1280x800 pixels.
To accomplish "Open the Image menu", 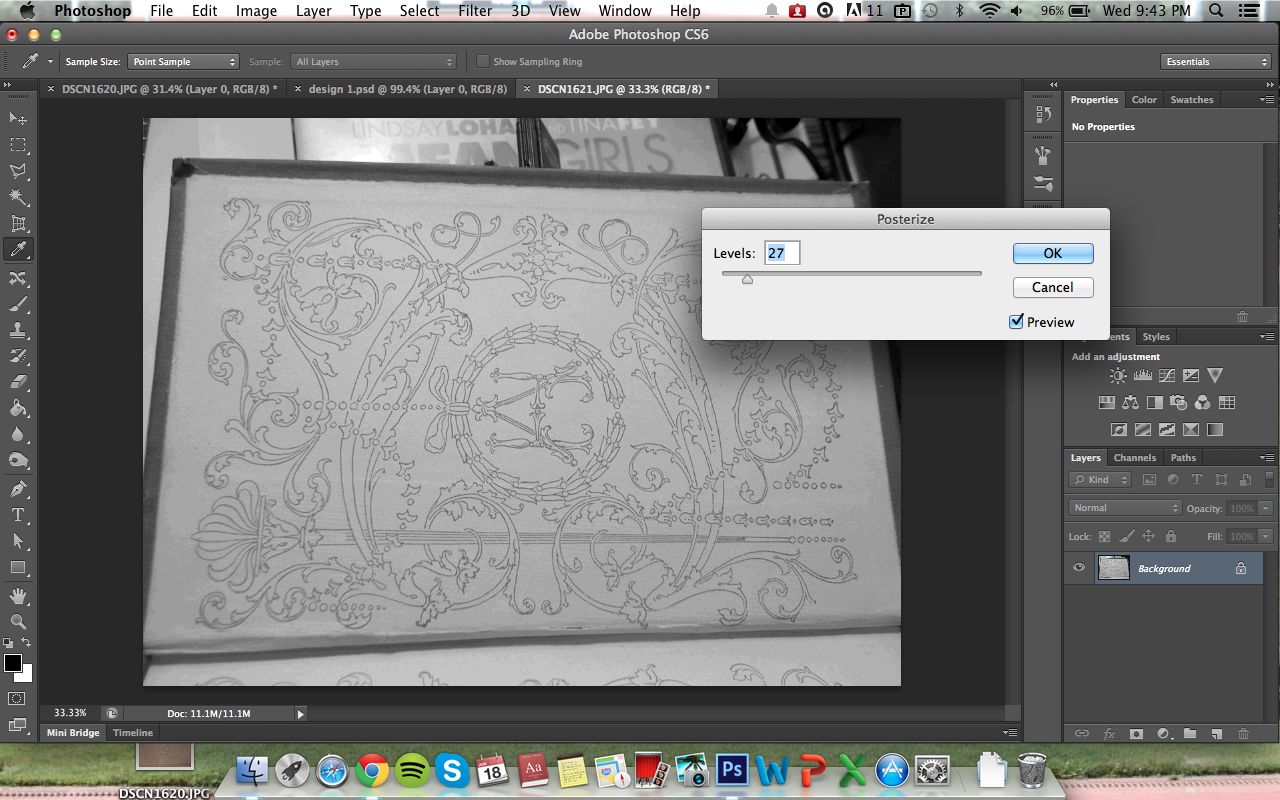I will 256,11.
